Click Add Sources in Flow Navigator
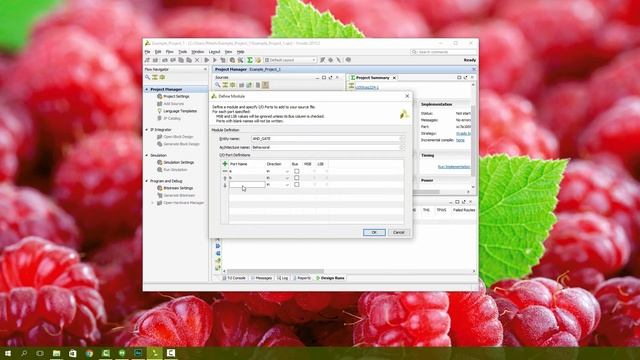 click(x=173, y=104)
